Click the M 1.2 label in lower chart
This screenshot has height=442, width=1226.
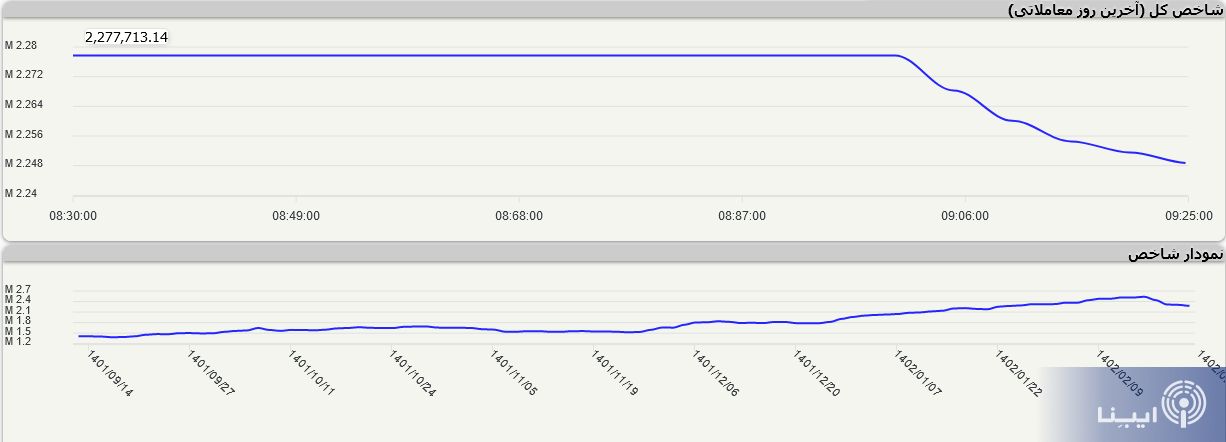click(18, 341)
